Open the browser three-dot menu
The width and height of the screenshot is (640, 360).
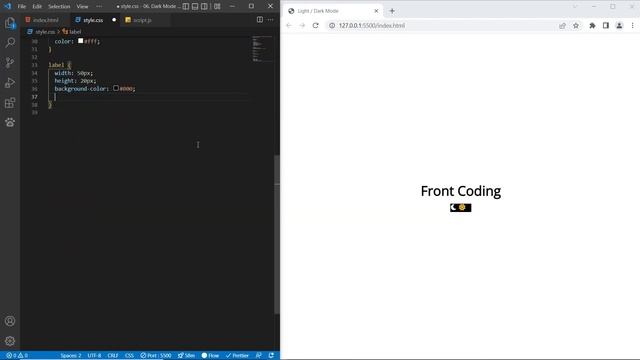(633, 25)
